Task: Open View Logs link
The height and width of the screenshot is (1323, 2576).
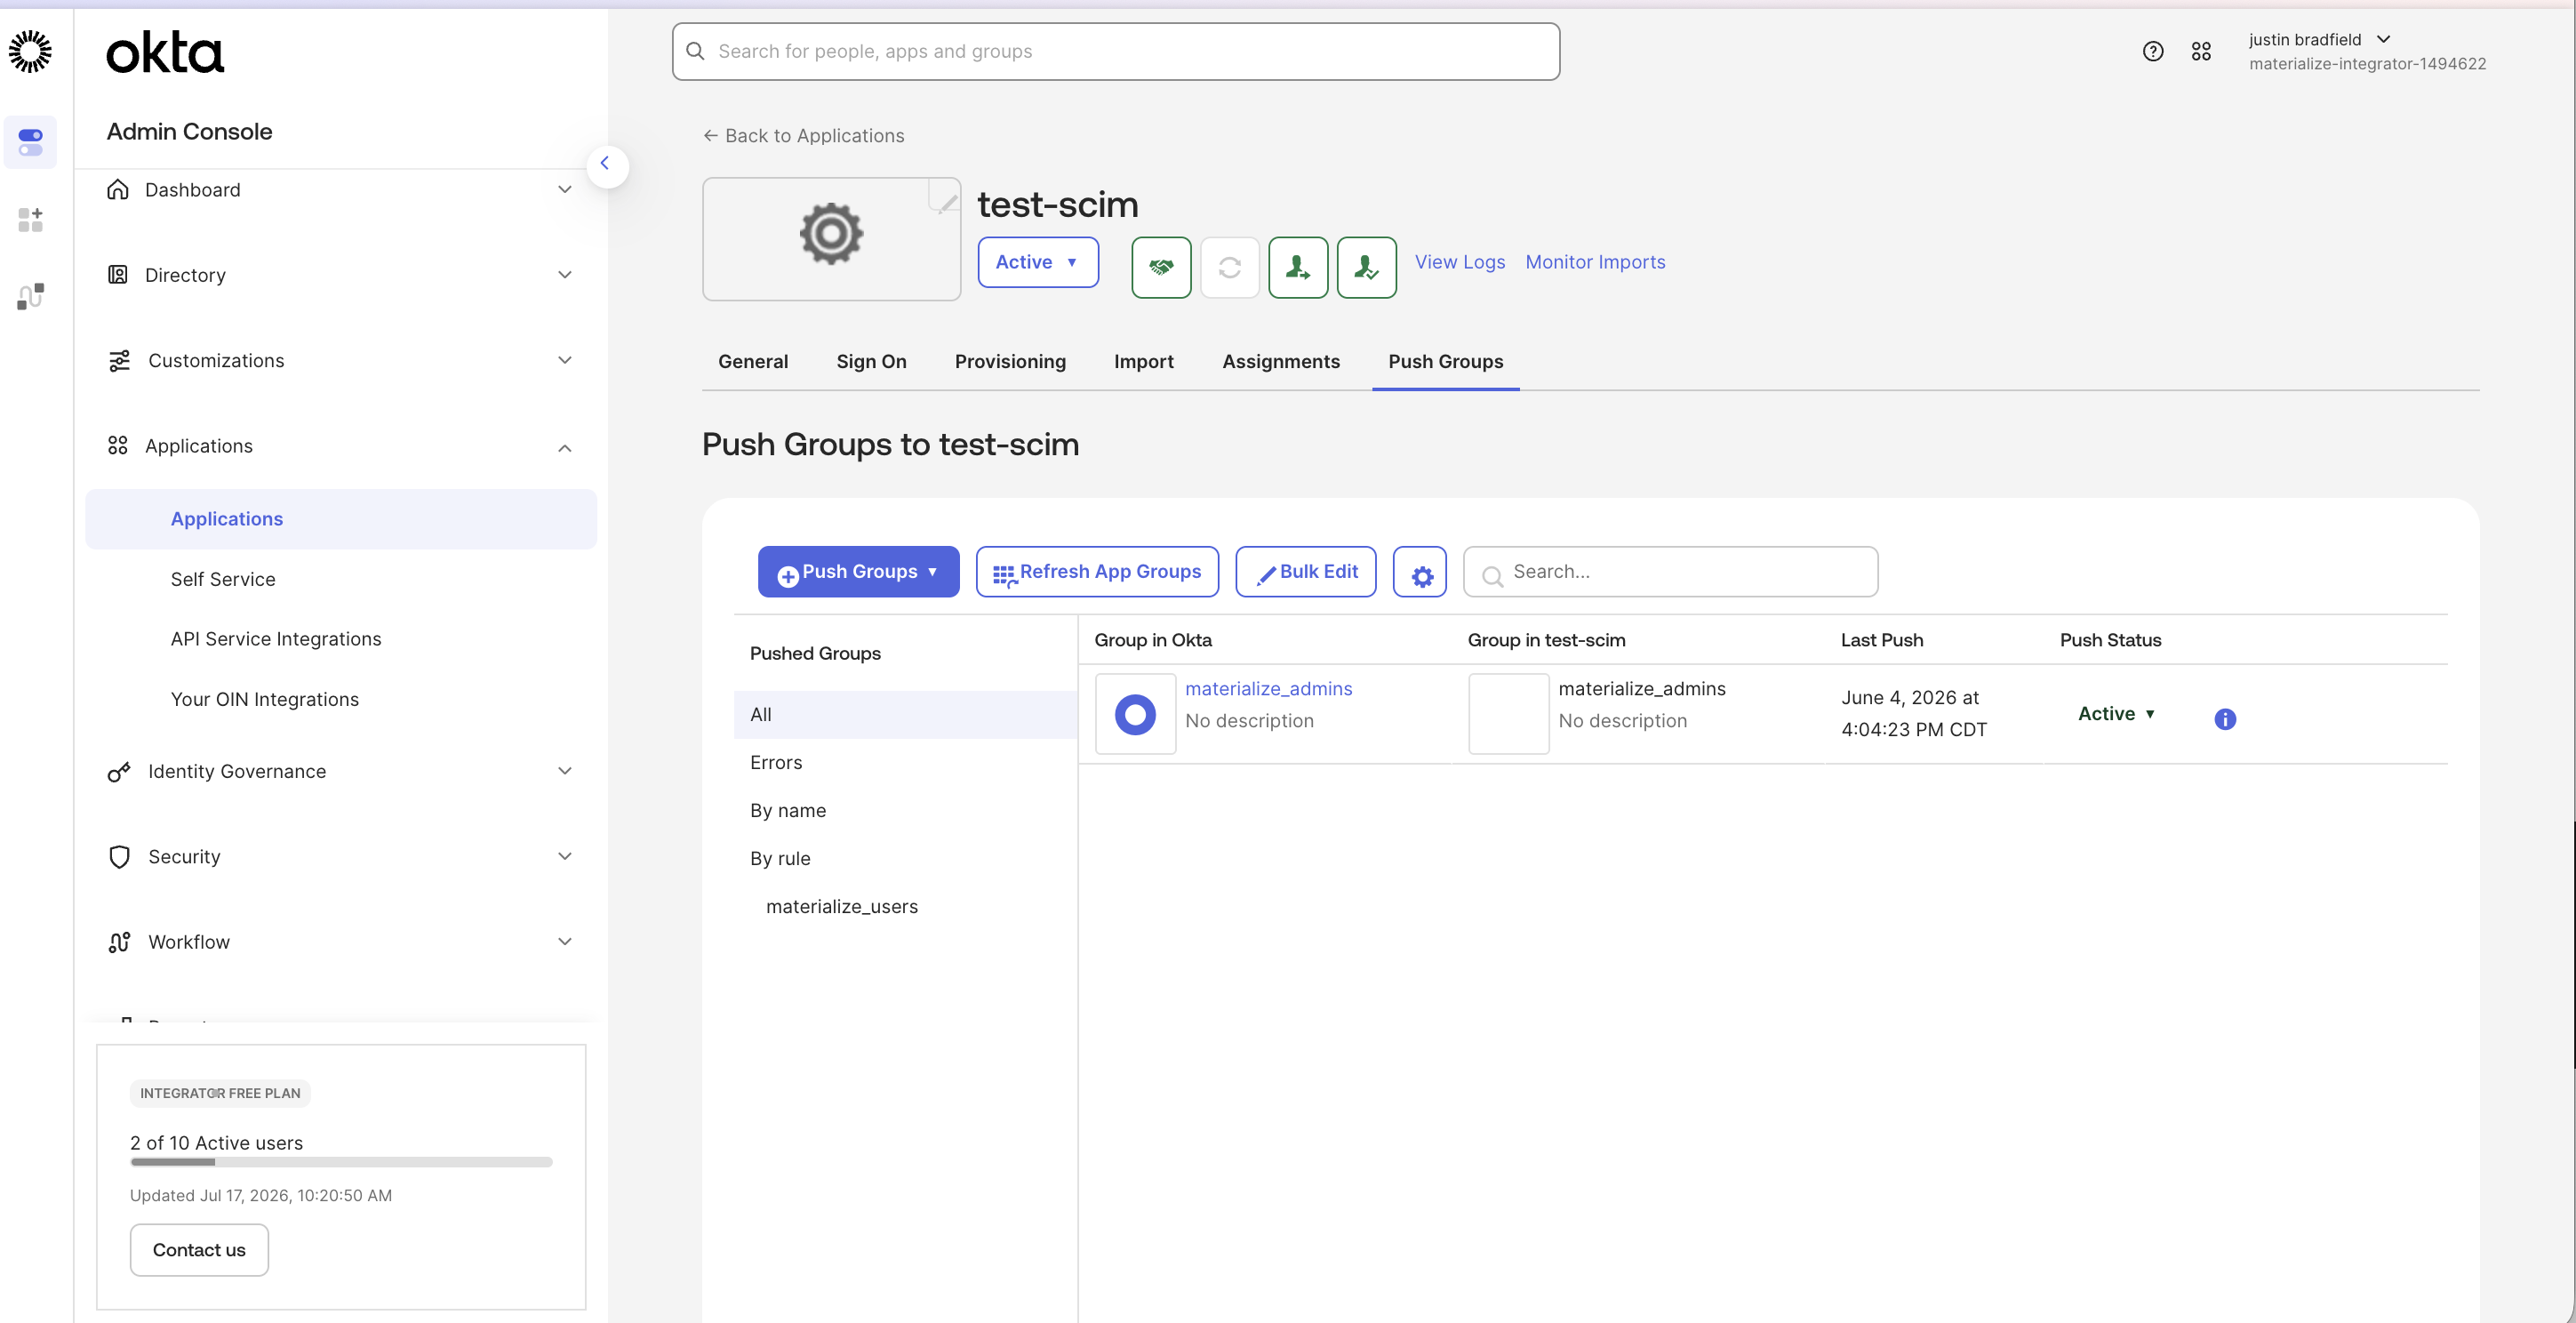Action: coord(1459,262)
